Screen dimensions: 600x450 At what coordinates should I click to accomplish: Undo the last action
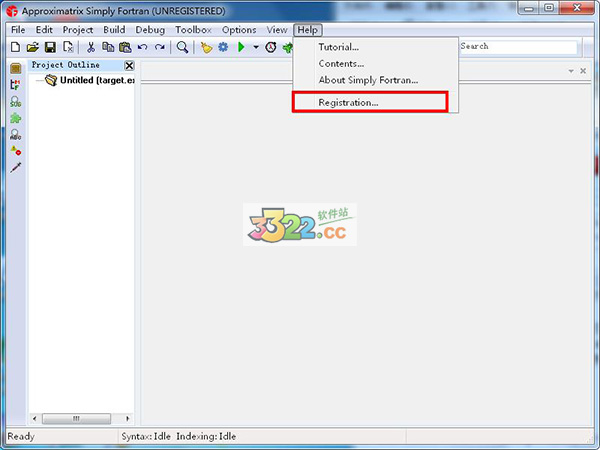142,47
